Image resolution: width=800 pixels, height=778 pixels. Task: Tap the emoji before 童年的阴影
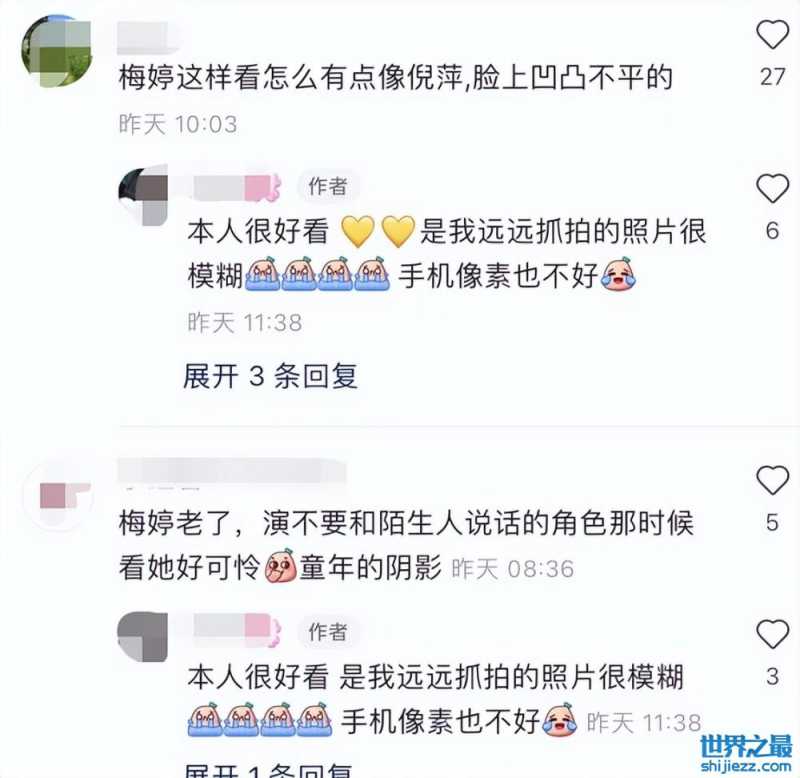point(280,566)
